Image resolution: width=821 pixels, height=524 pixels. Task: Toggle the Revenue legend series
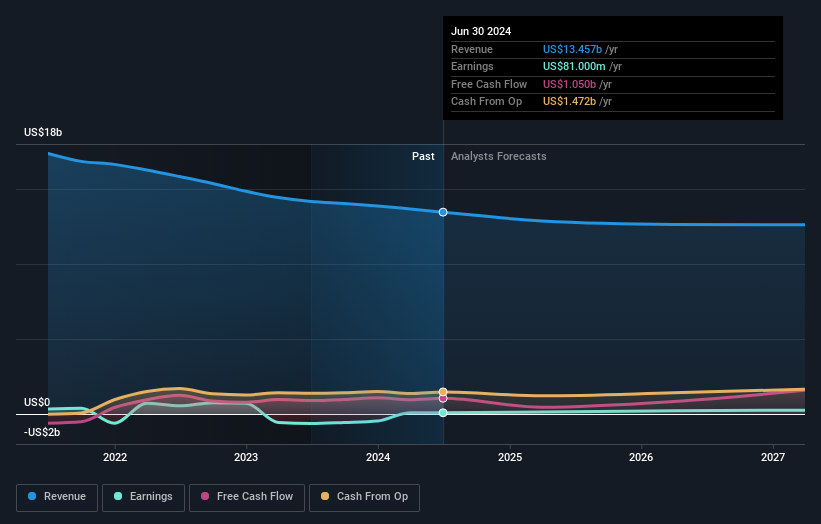[57, 497]
